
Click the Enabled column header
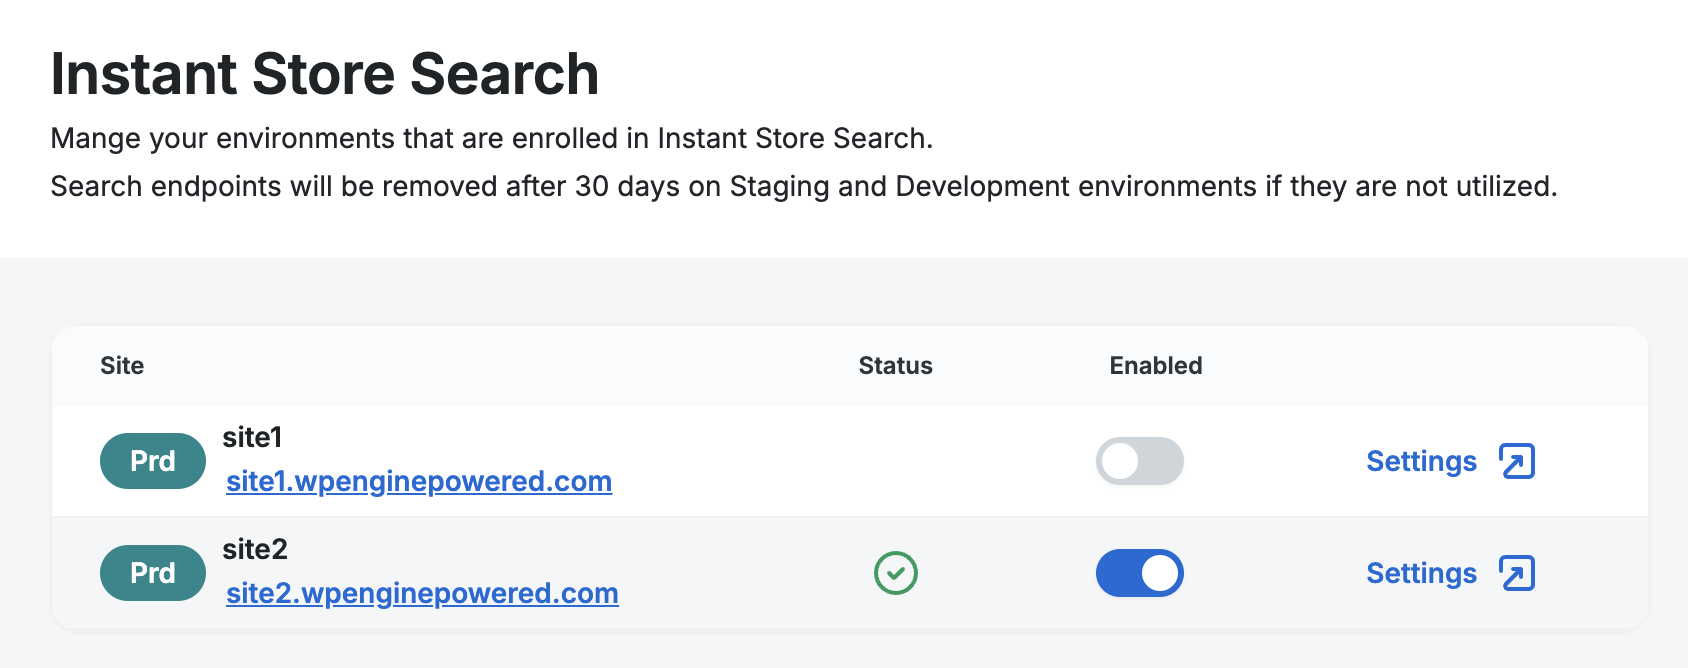click(1155, 366)
